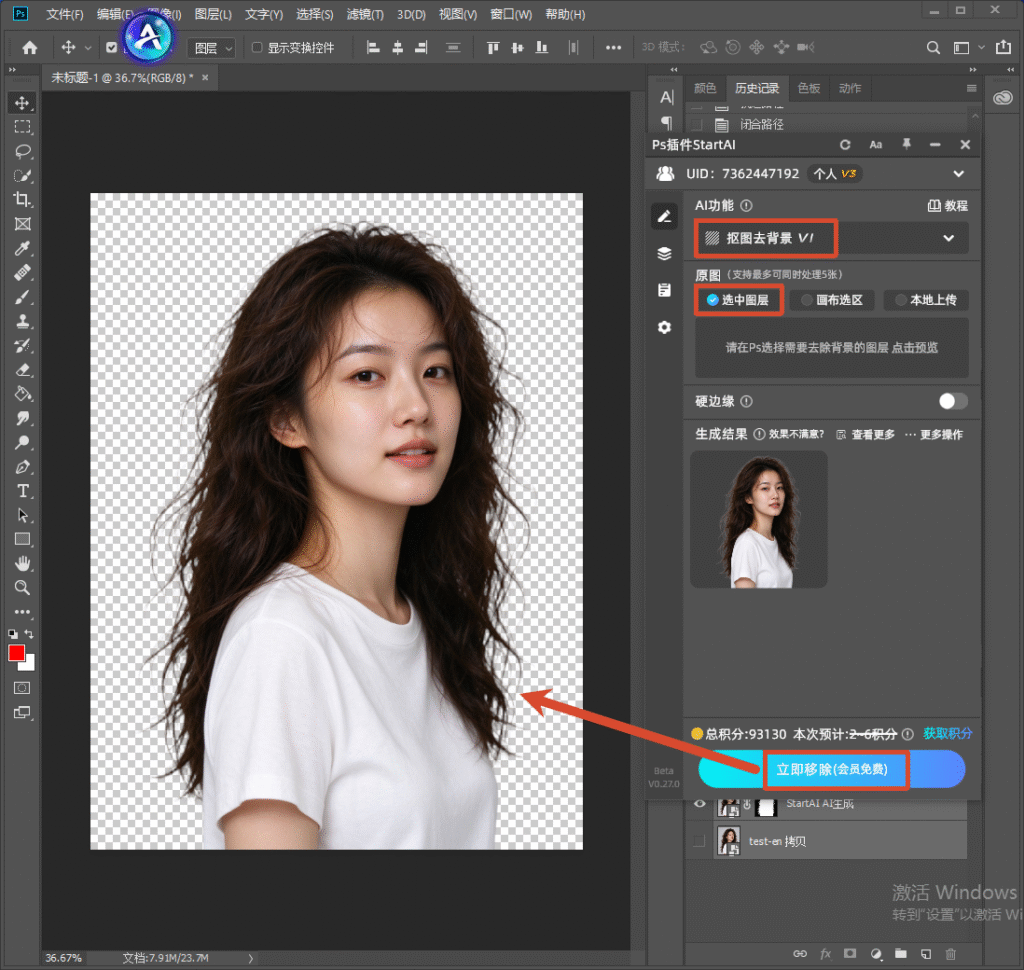1024x970 pixels.
Task: Expand the UID account chevron
Action: click(958, 174)
